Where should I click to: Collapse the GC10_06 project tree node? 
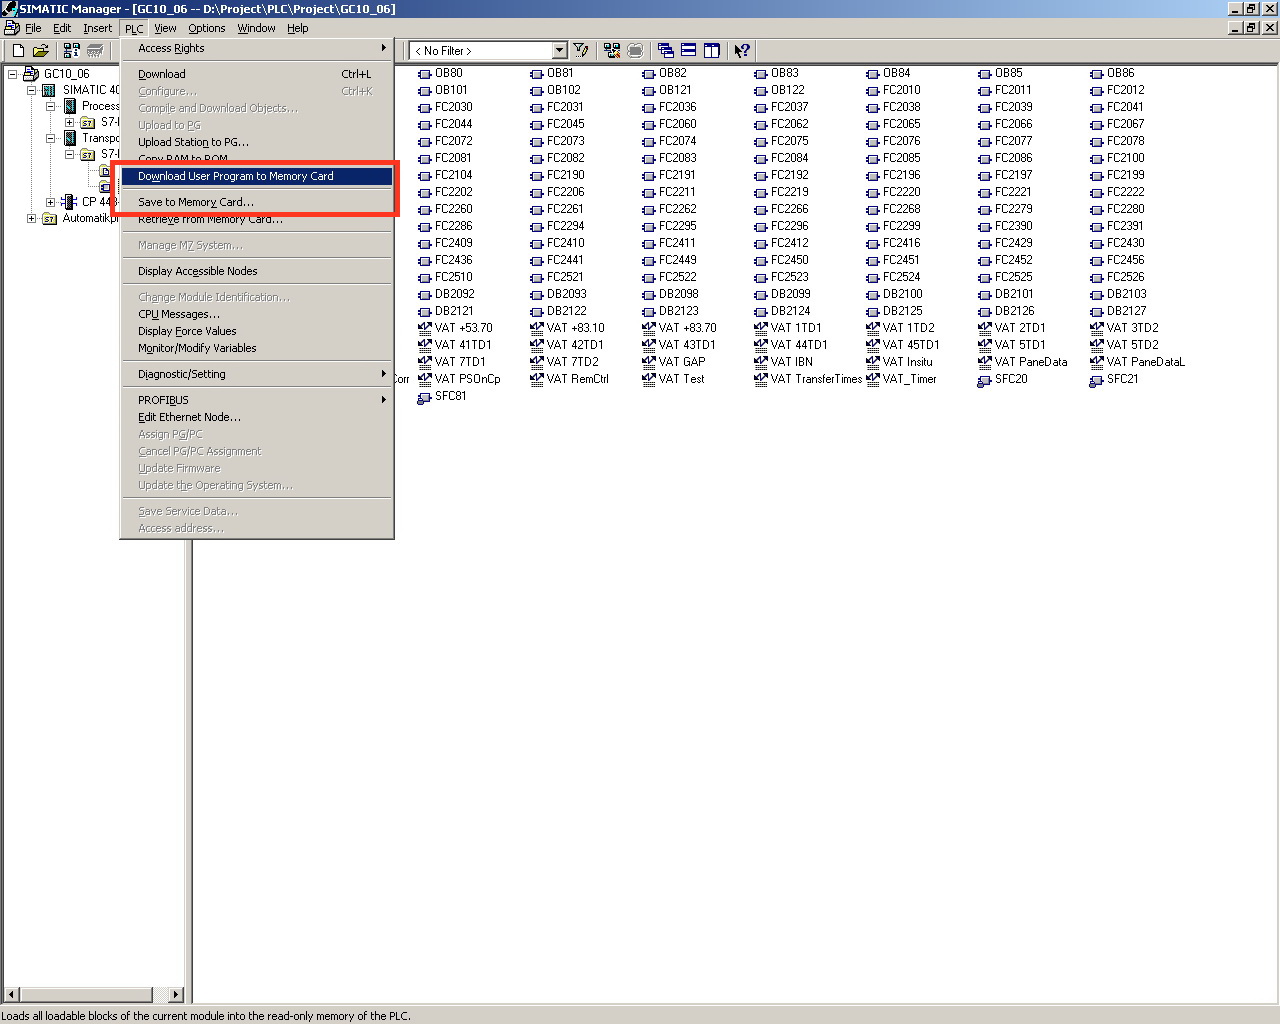[x=12, y=74]
